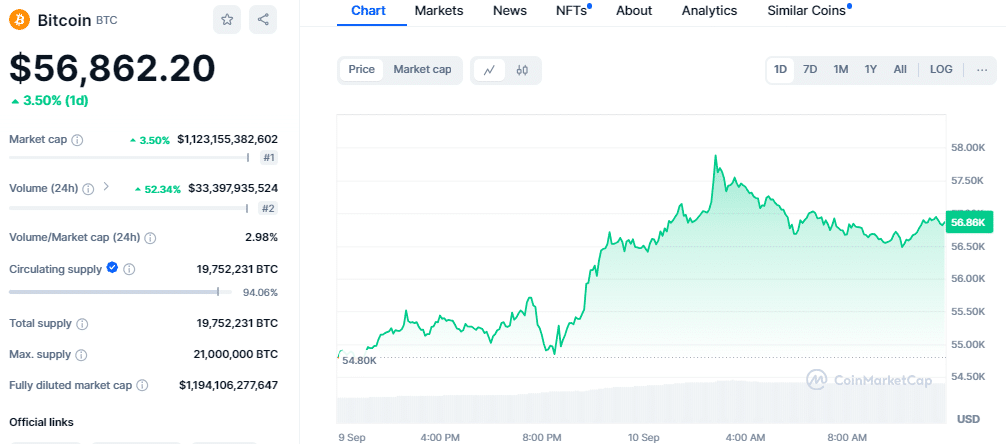Open the NFTs tab

(x=573, y=11)
